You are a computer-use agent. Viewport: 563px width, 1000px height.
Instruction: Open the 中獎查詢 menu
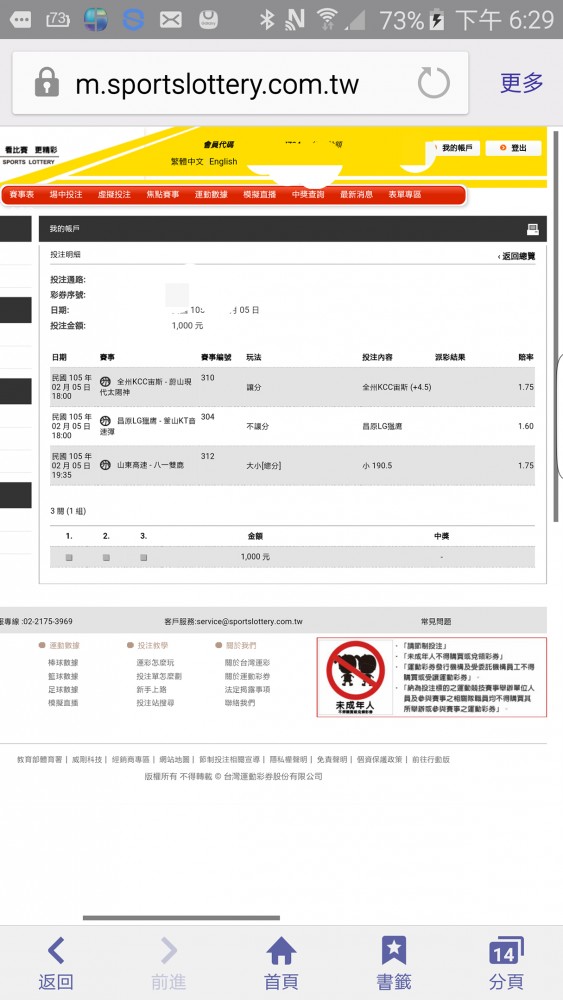point(308,195)
